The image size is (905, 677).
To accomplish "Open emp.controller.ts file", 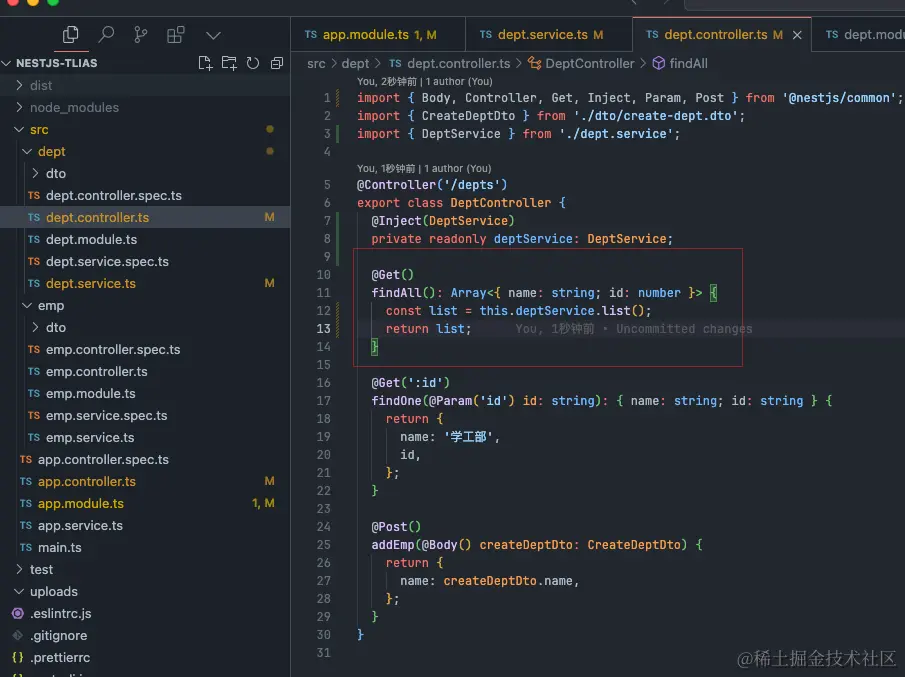I will (96, 372).
